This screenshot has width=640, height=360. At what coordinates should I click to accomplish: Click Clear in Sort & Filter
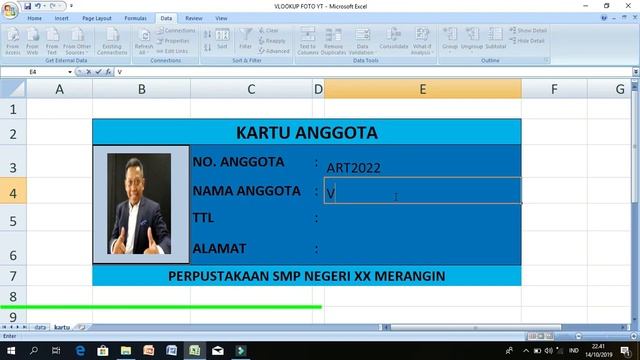pos(268,31)
